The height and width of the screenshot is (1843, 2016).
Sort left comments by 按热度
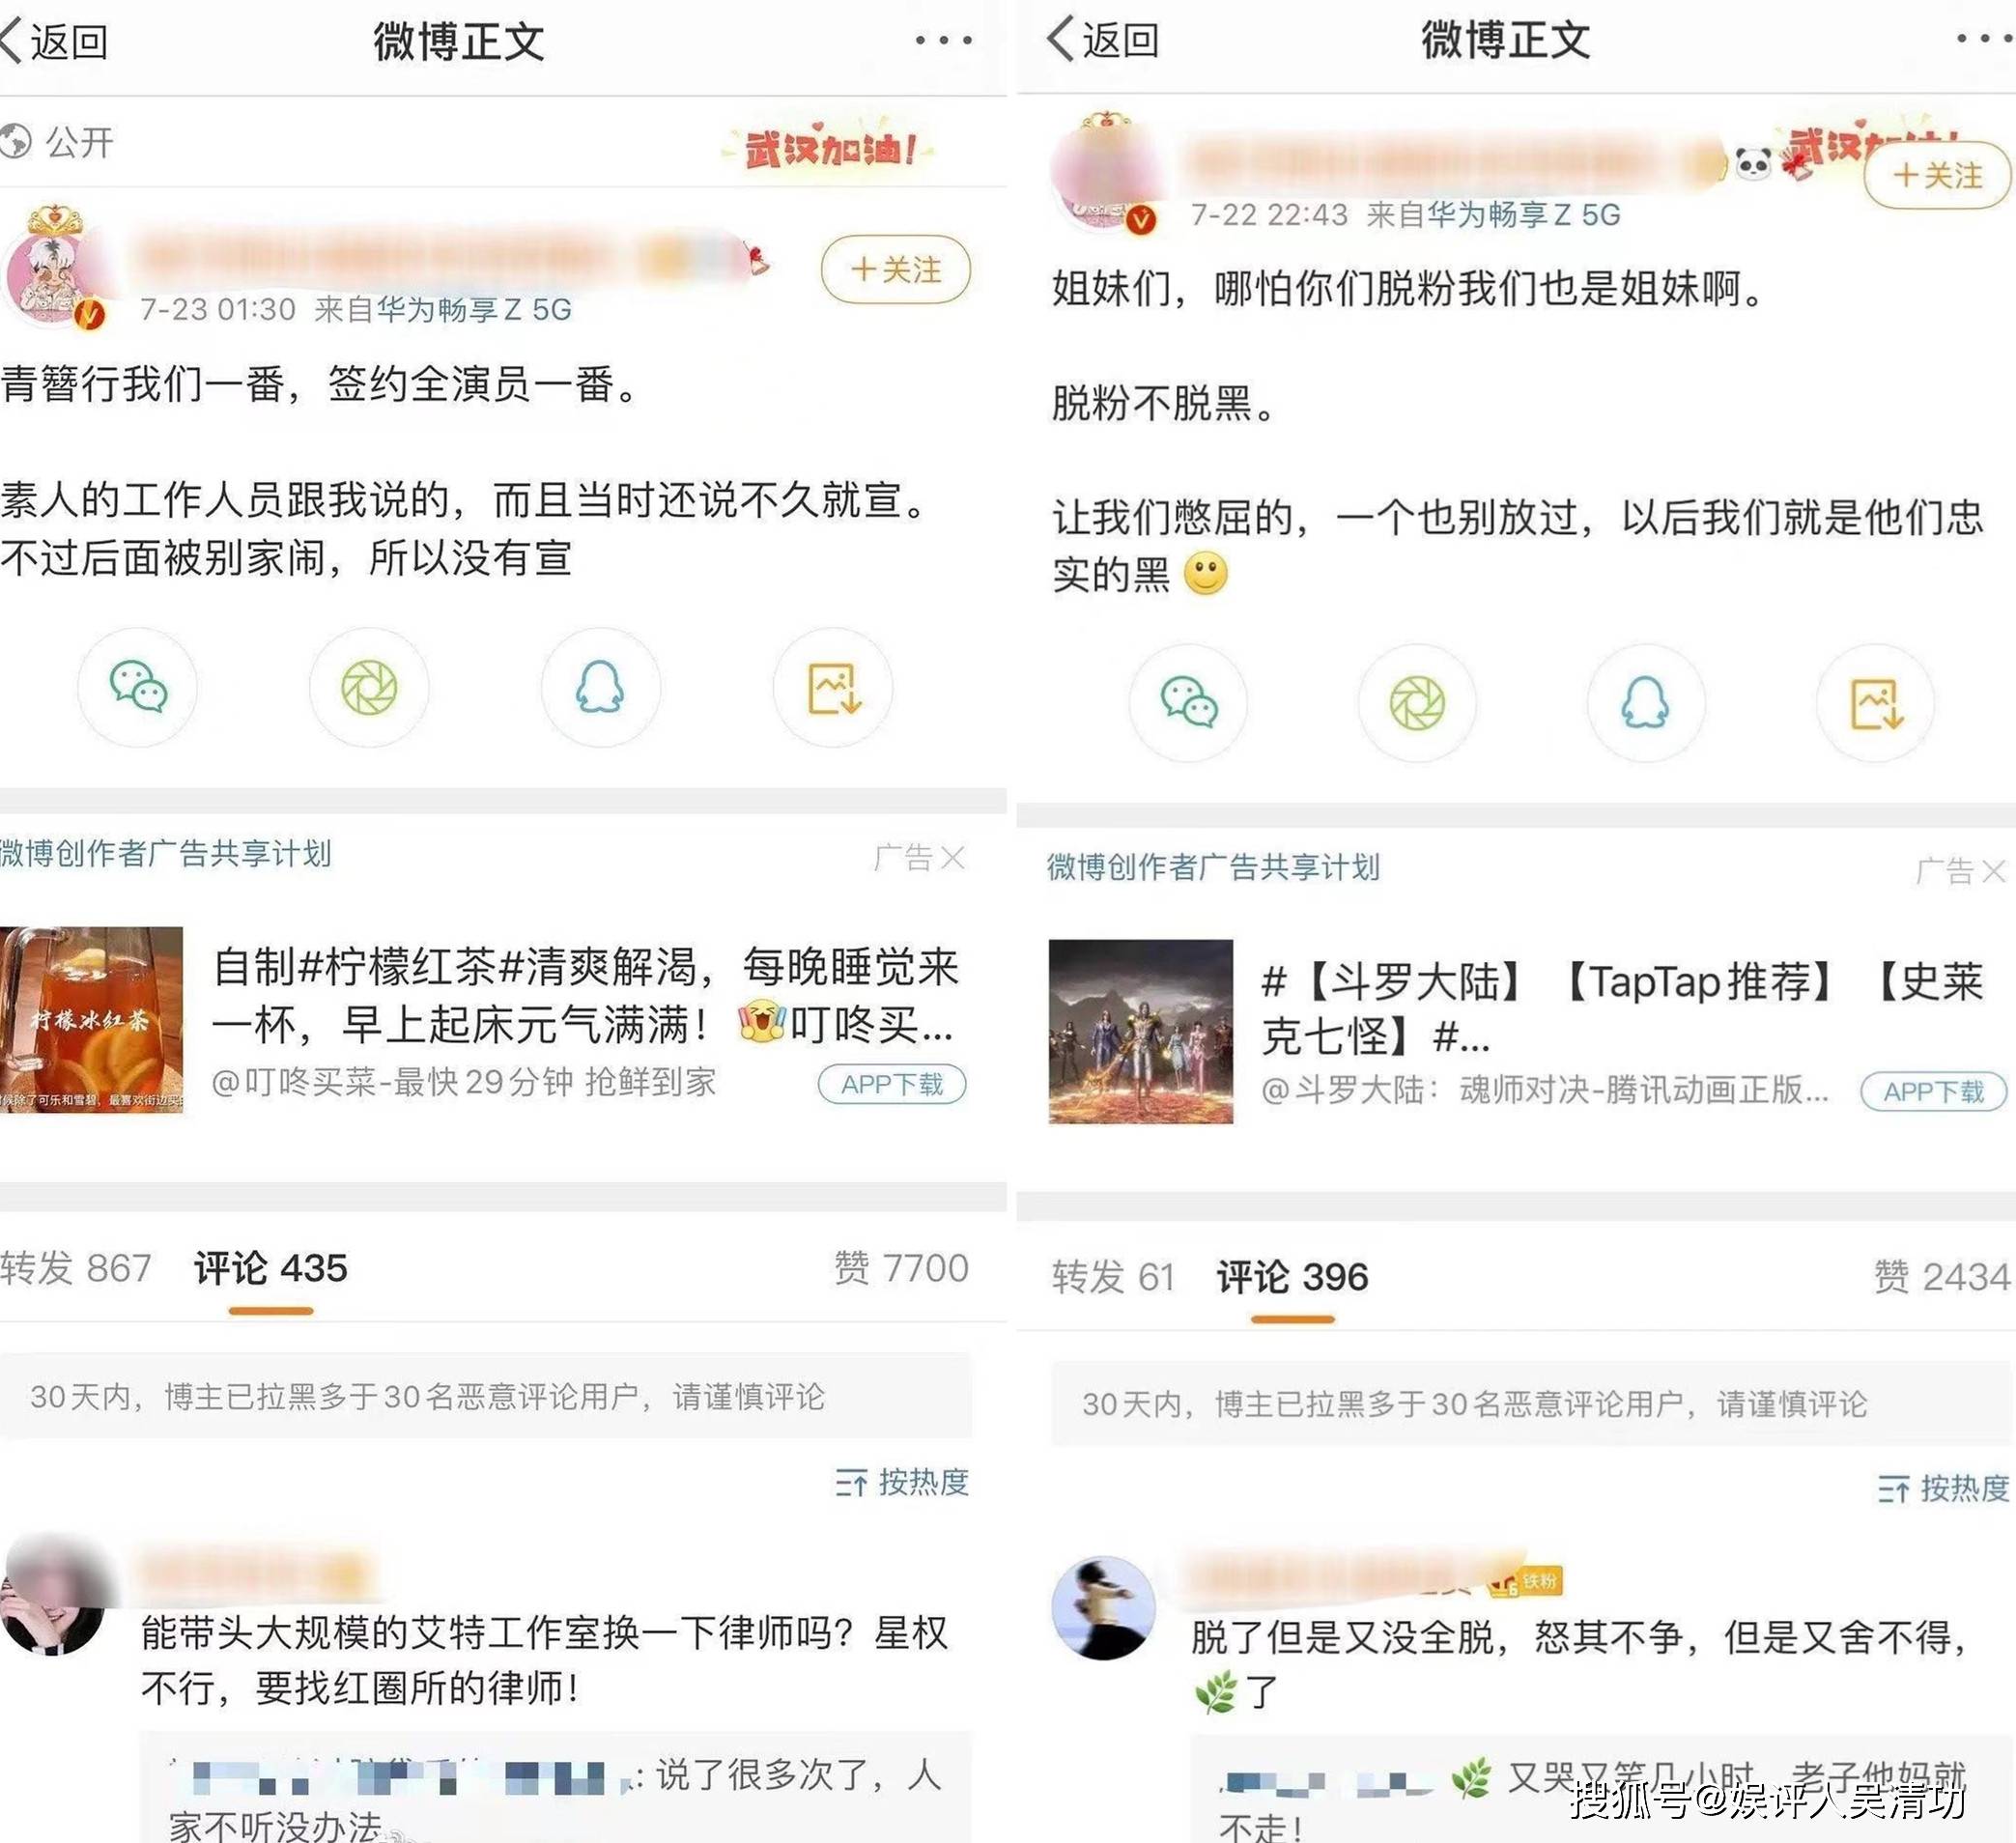click(902, 1482)
